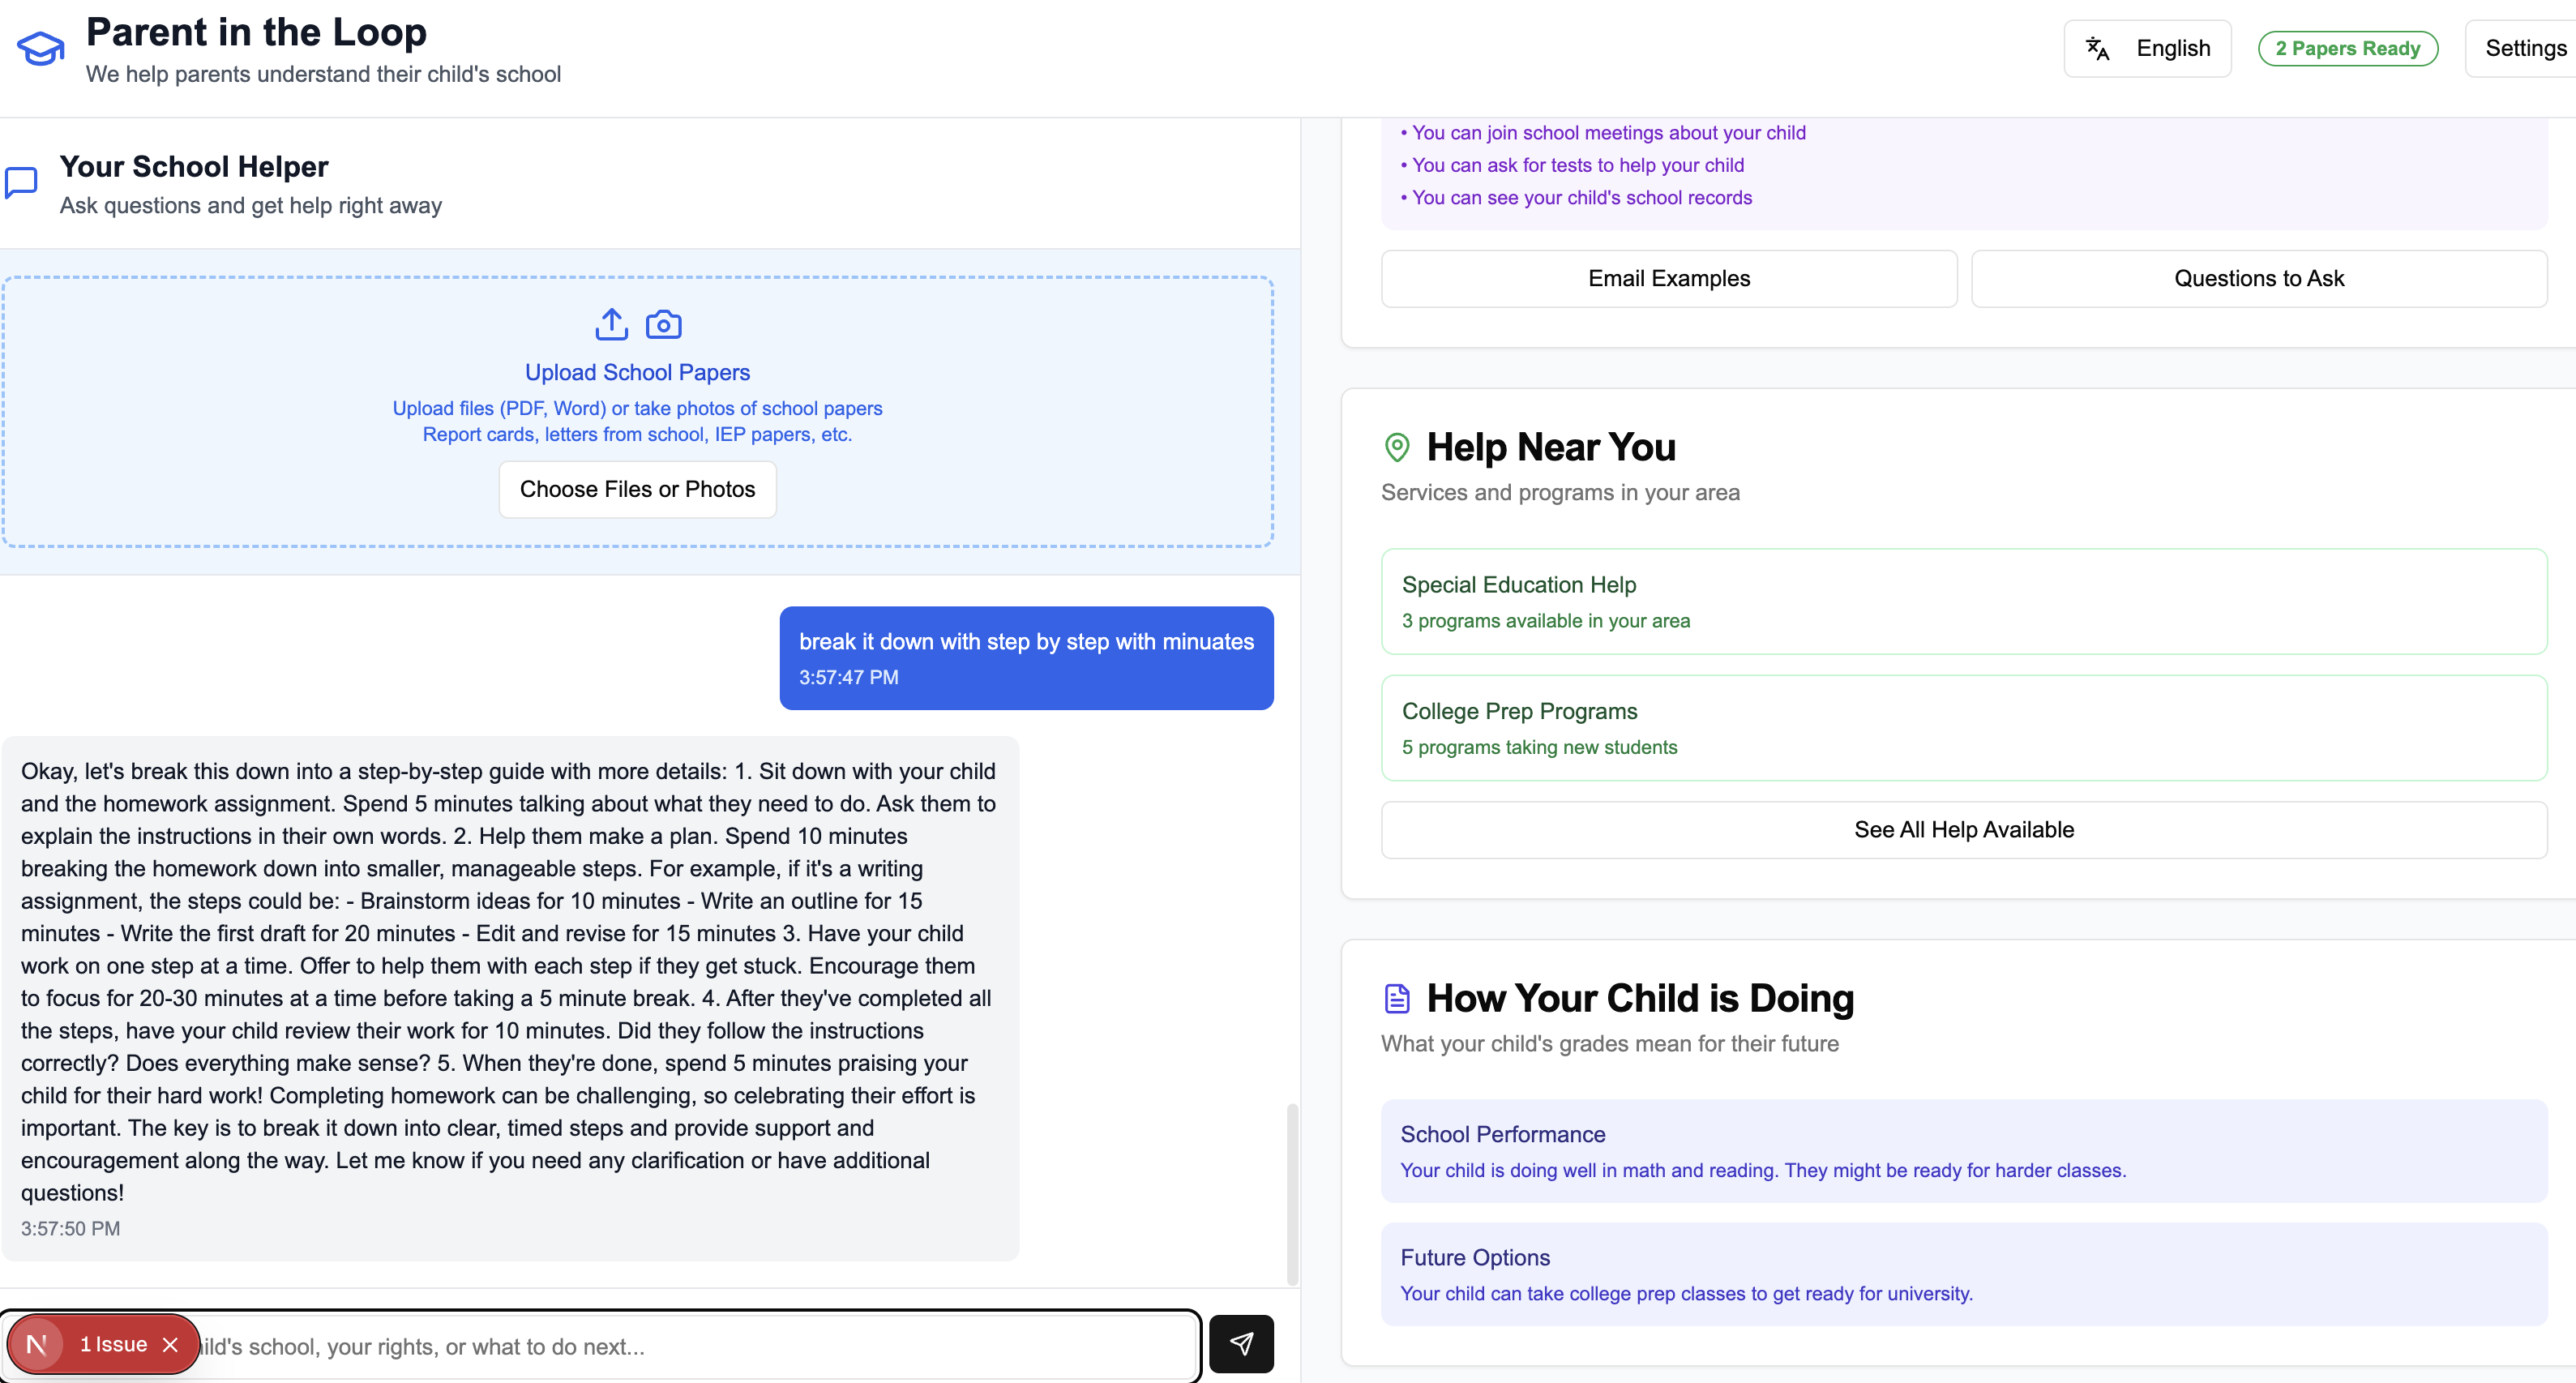This screenshot has height=1383, width=2576.
Task: Click the translate language icon
Action: click(2097, 48)
